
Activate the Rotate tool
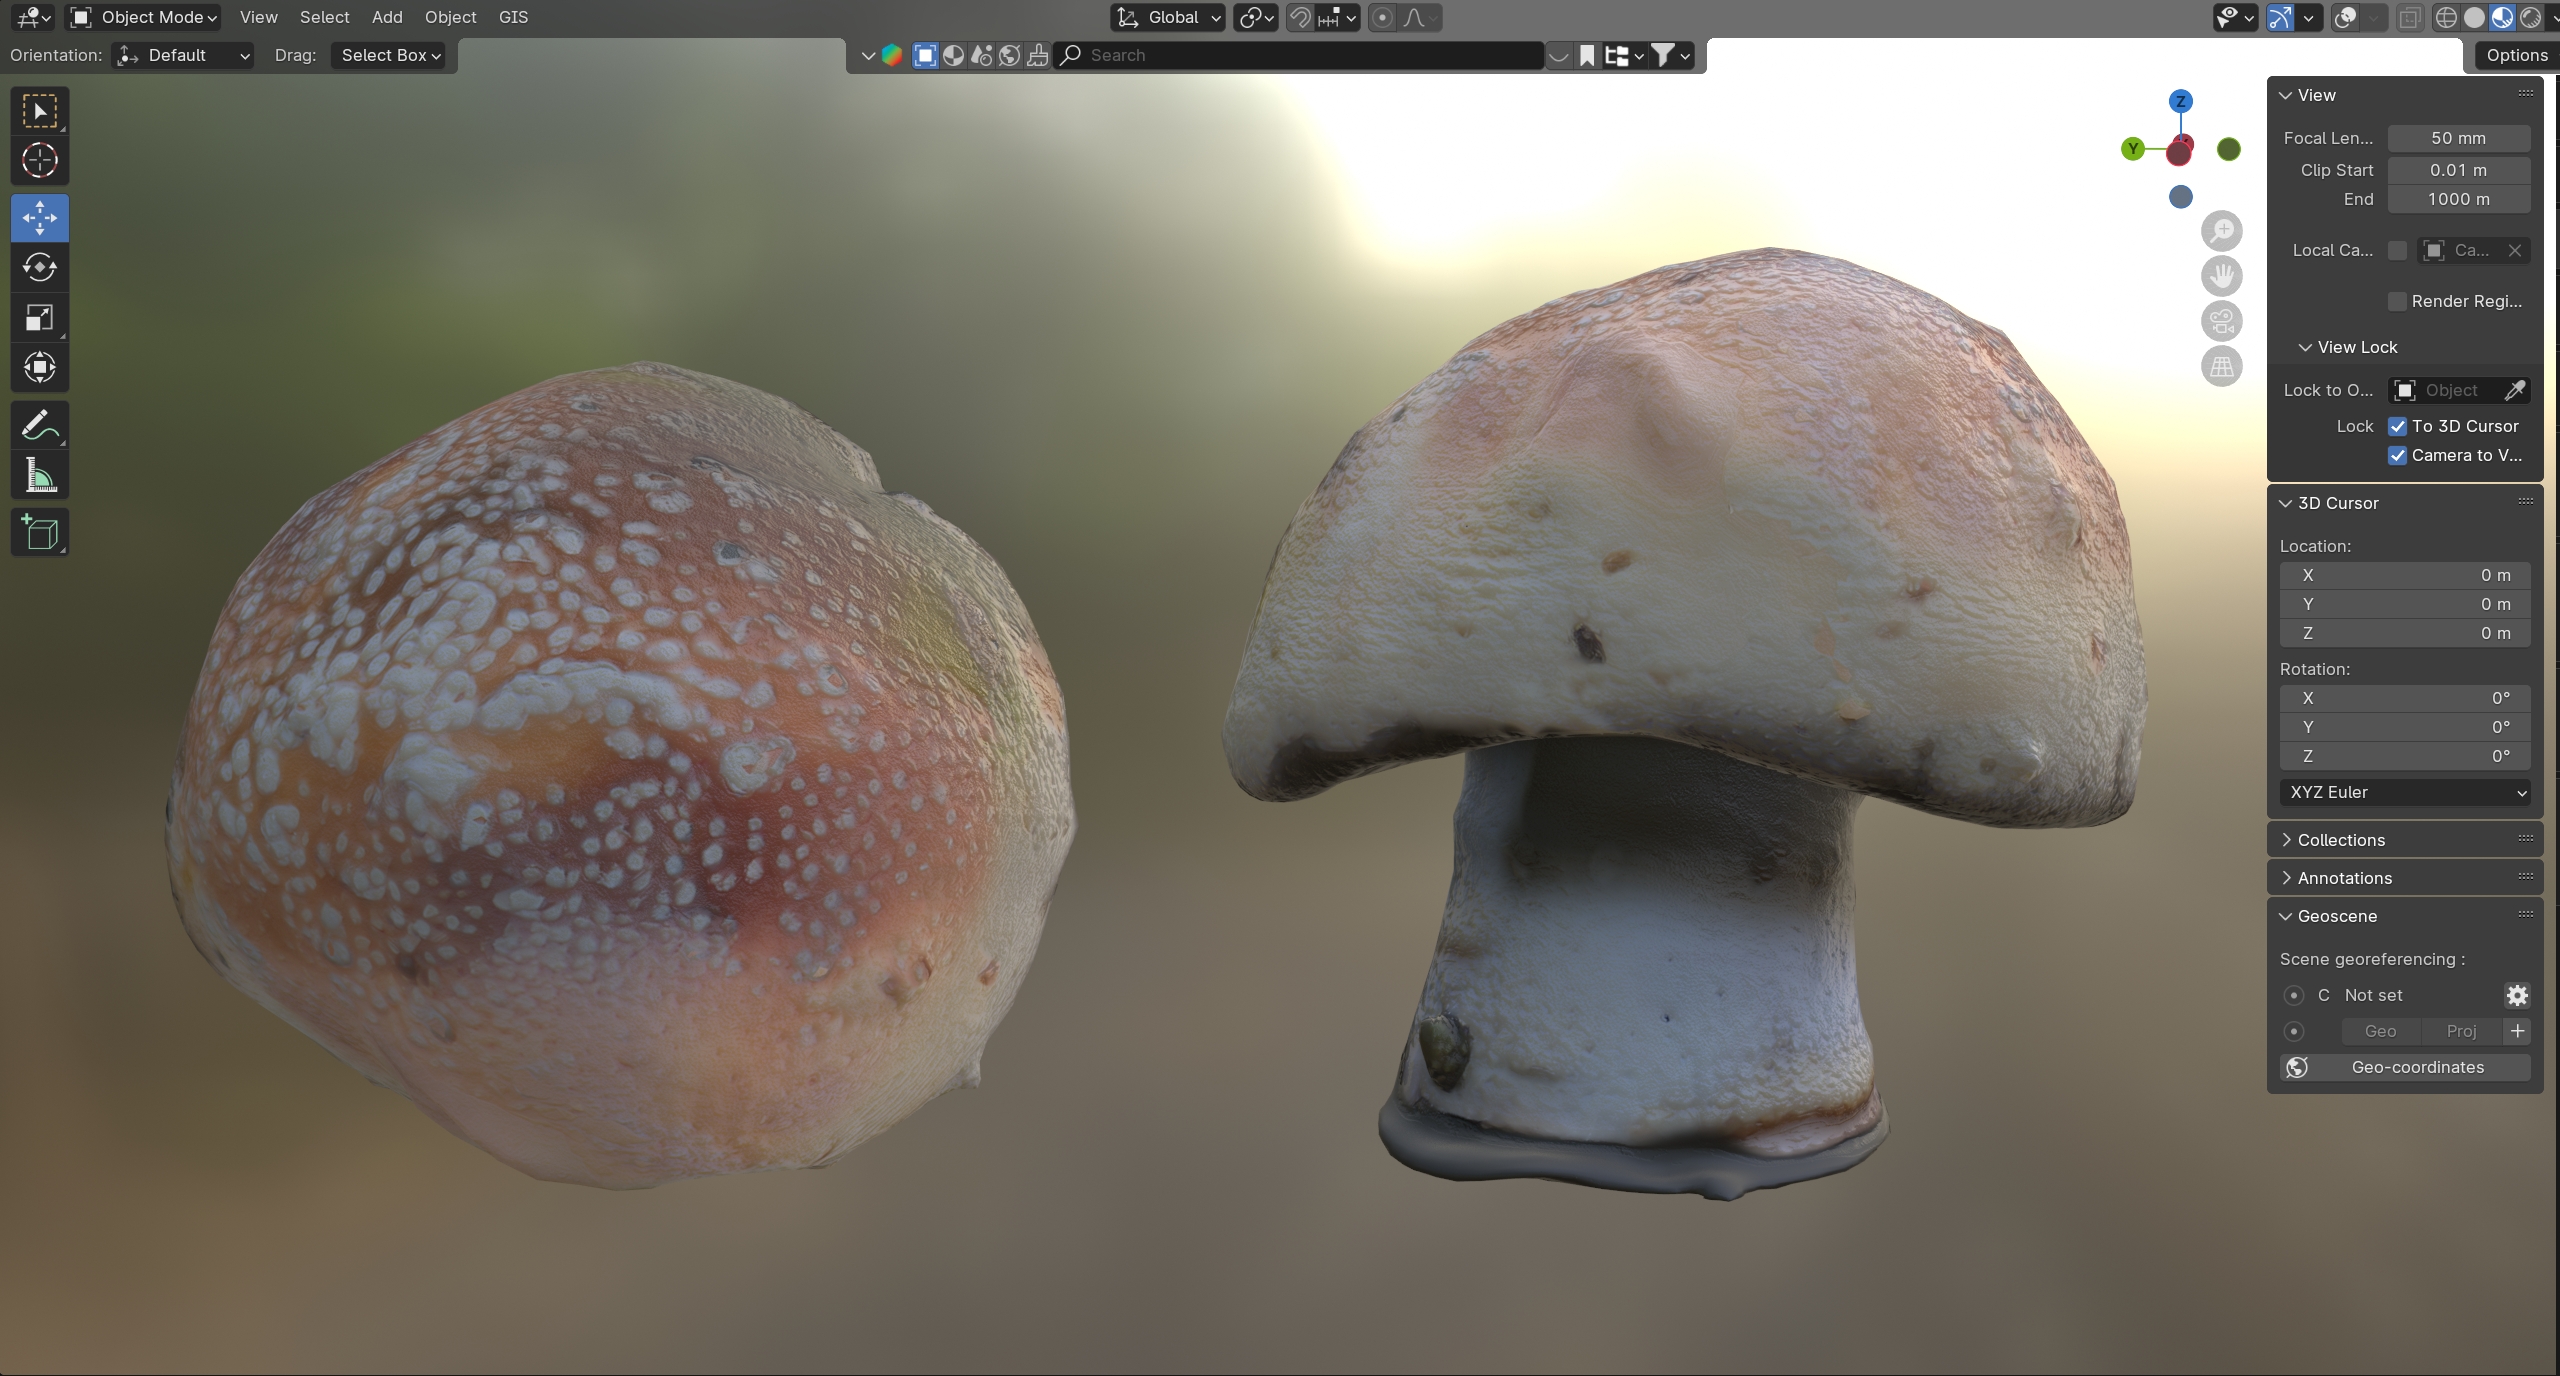(x=40, y=267)
